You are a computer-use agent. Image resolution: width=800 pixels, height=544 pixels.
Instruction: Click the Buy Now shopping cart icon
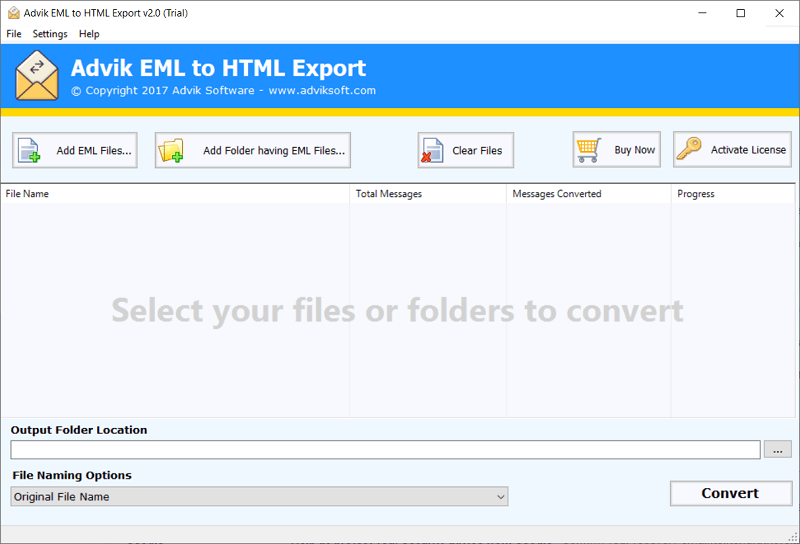(x=589, y=150)
